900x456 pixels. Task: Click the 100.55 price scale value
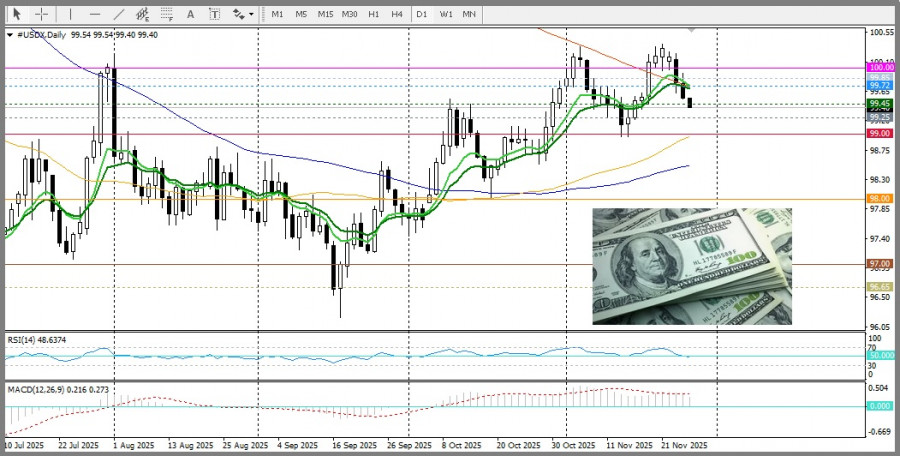[x=880, y=33]
